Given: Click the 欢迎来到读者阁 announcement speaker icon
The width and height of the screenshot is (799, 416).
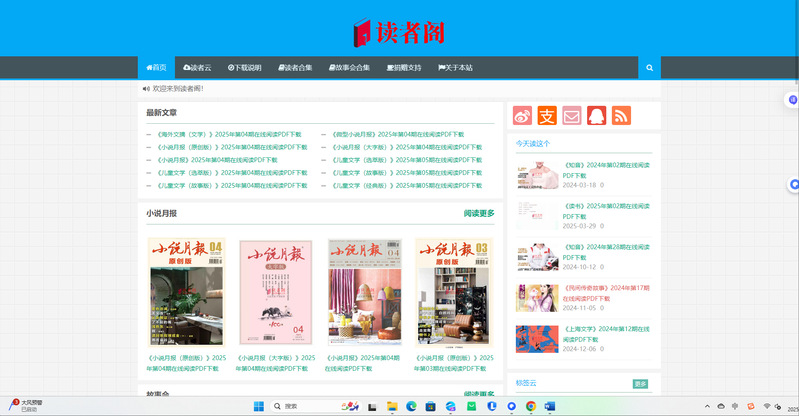Looking at the screenshot, I should [x=146, y=89].
